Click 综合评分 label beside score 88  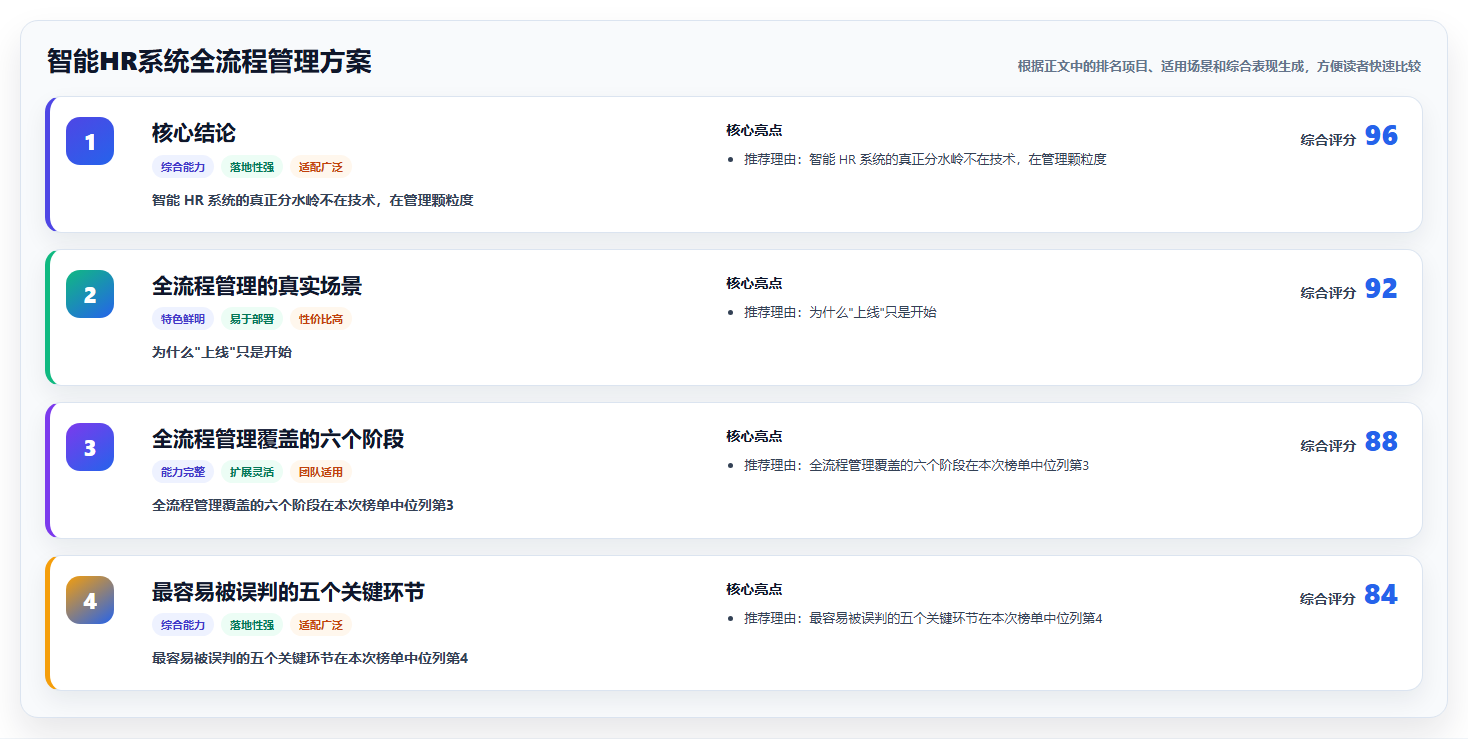[1328, 446]
